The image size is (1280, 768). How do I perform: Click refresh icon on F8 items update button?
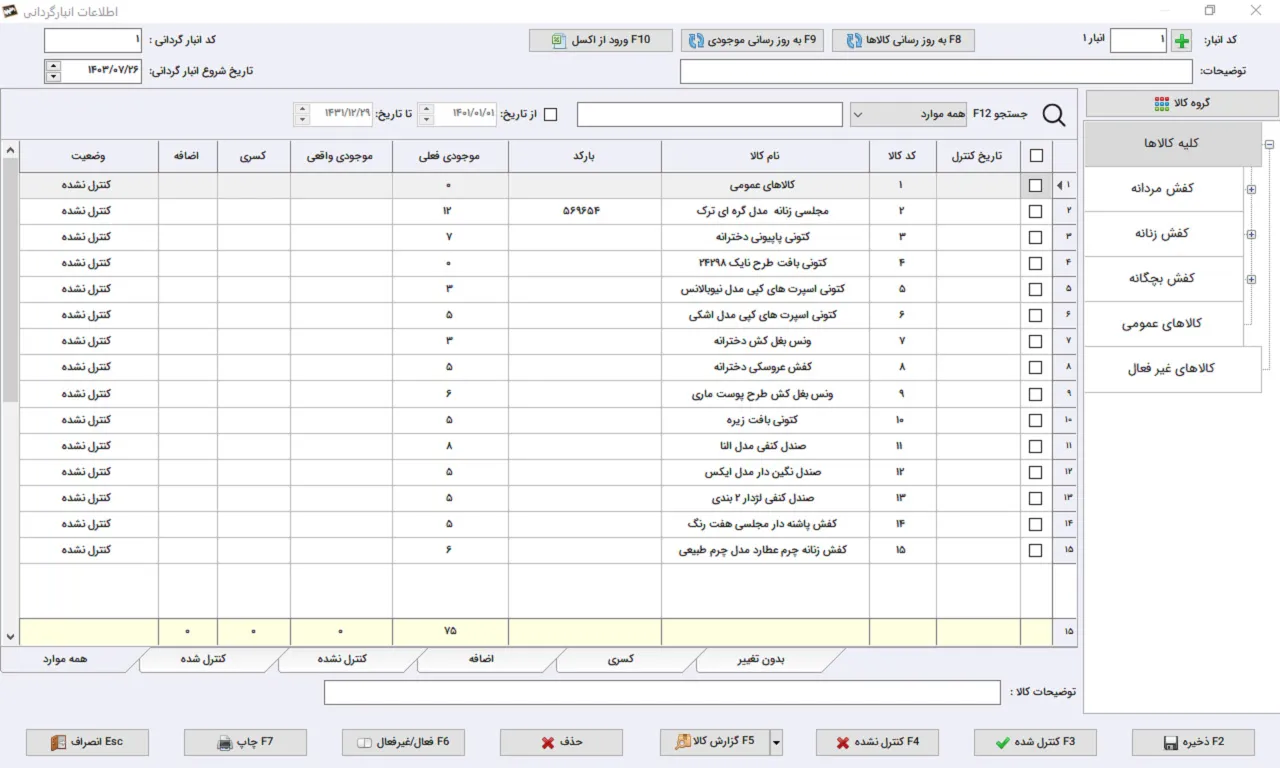click(854, 41)
